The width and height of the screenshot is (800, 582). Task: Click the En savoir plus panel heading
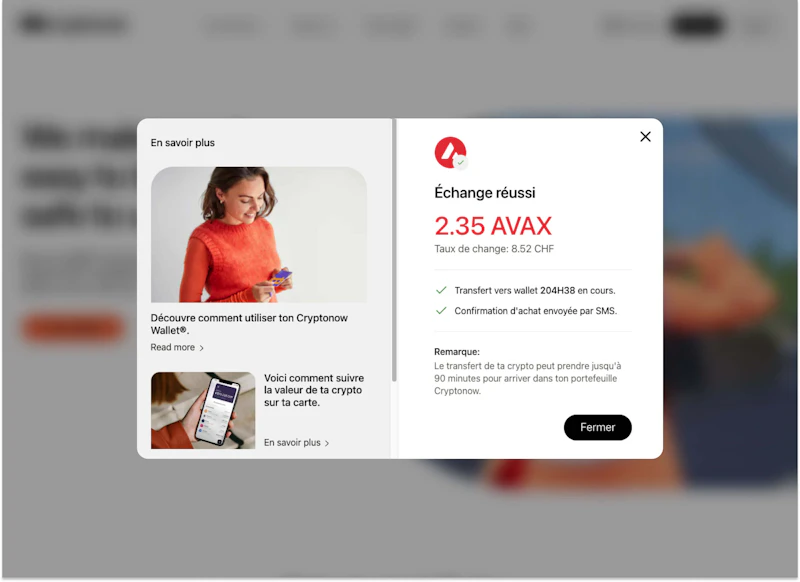pos(183,143)
